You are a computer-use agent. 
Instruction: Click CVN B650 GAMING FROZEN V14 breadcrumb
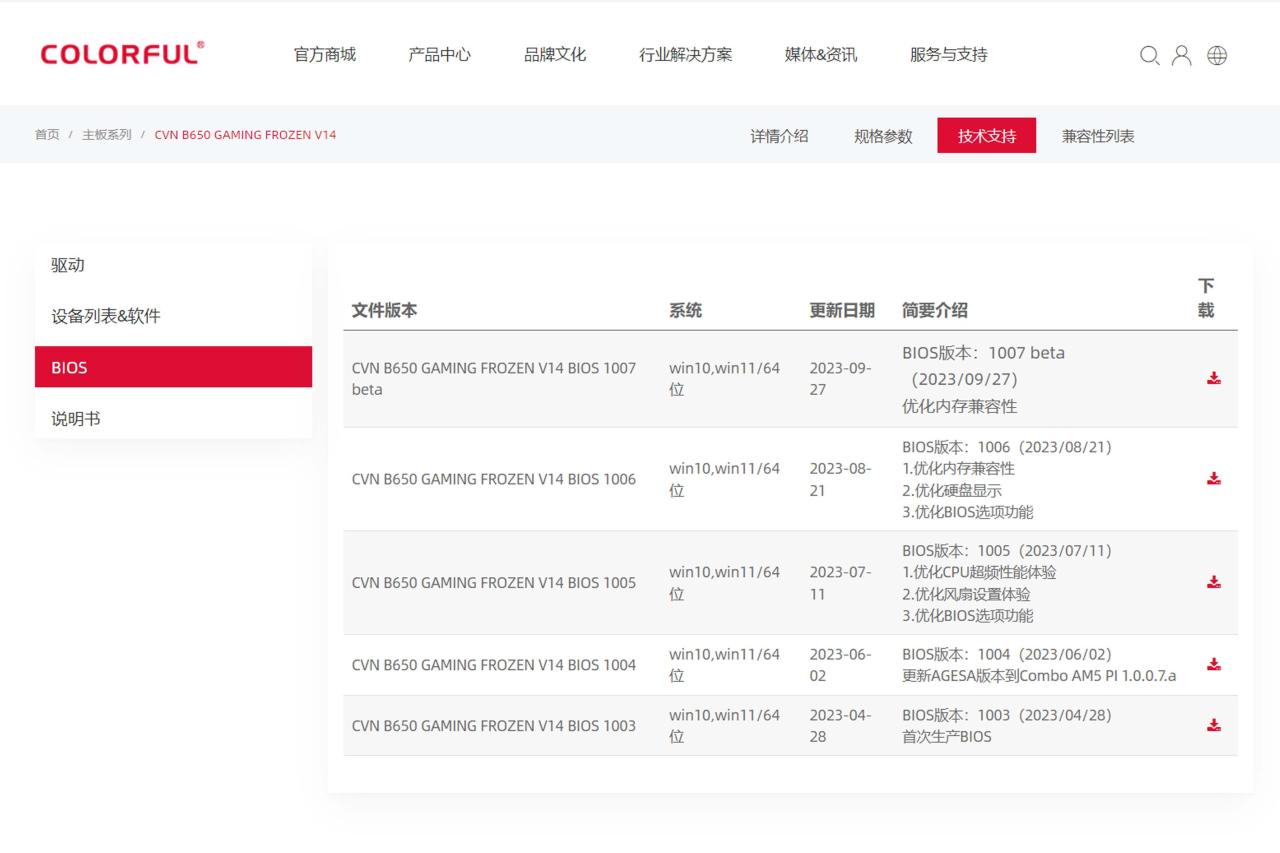coord(245,134)
